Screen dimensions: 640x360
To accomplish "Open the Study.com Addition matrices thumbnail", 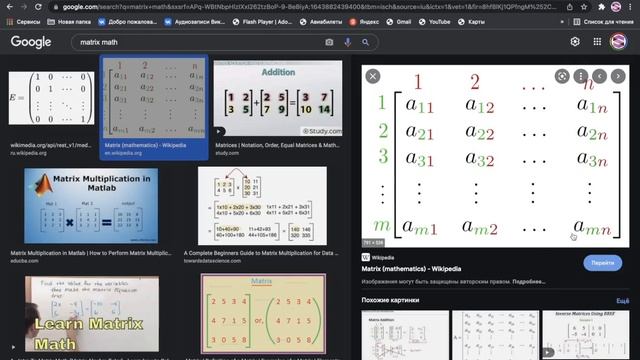I will click(278, 98).
